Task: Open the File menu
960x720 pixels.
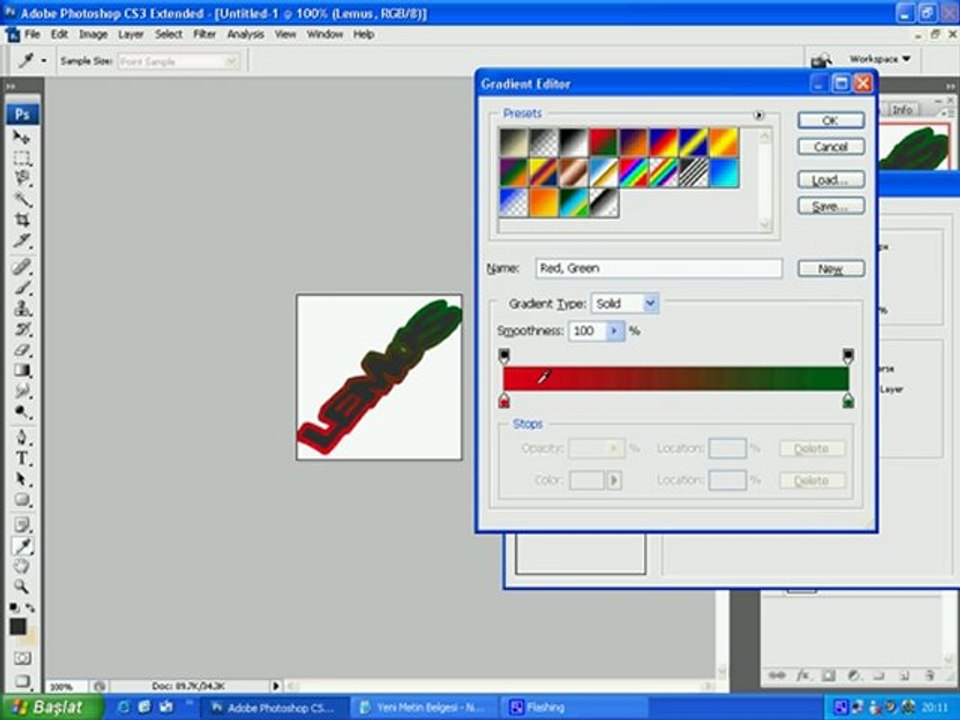Action: (32, 34)
